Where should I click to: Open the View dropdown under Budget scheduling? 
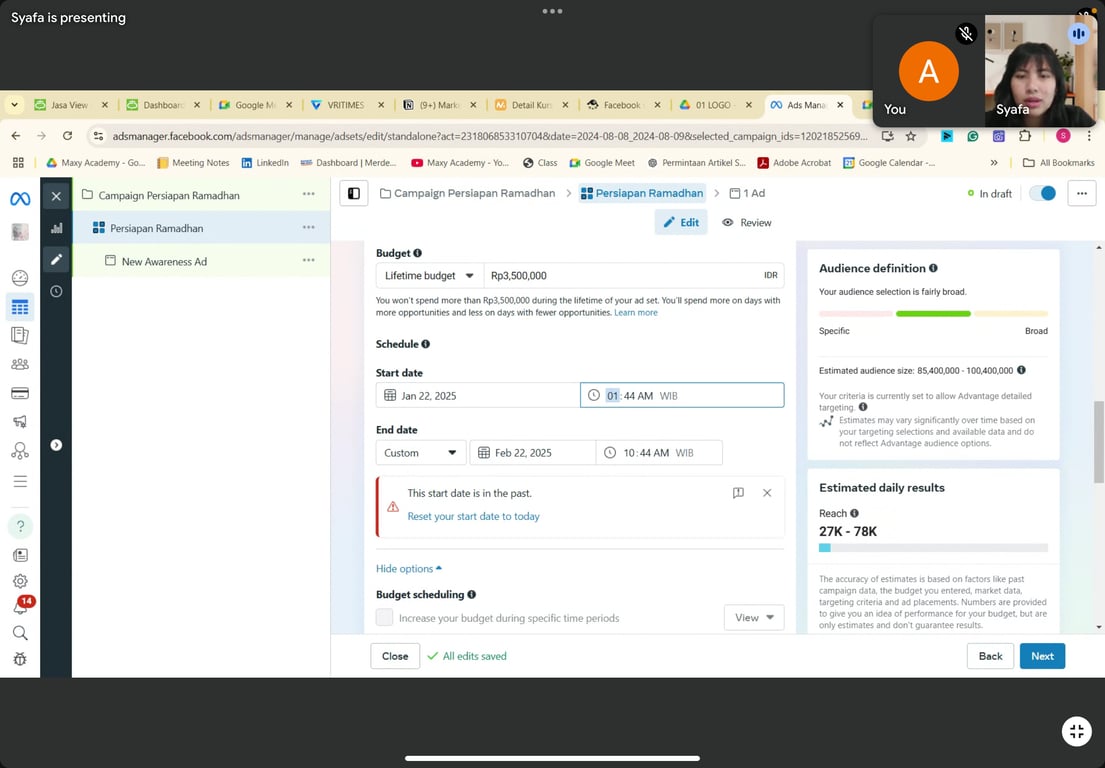click(754, 617)
